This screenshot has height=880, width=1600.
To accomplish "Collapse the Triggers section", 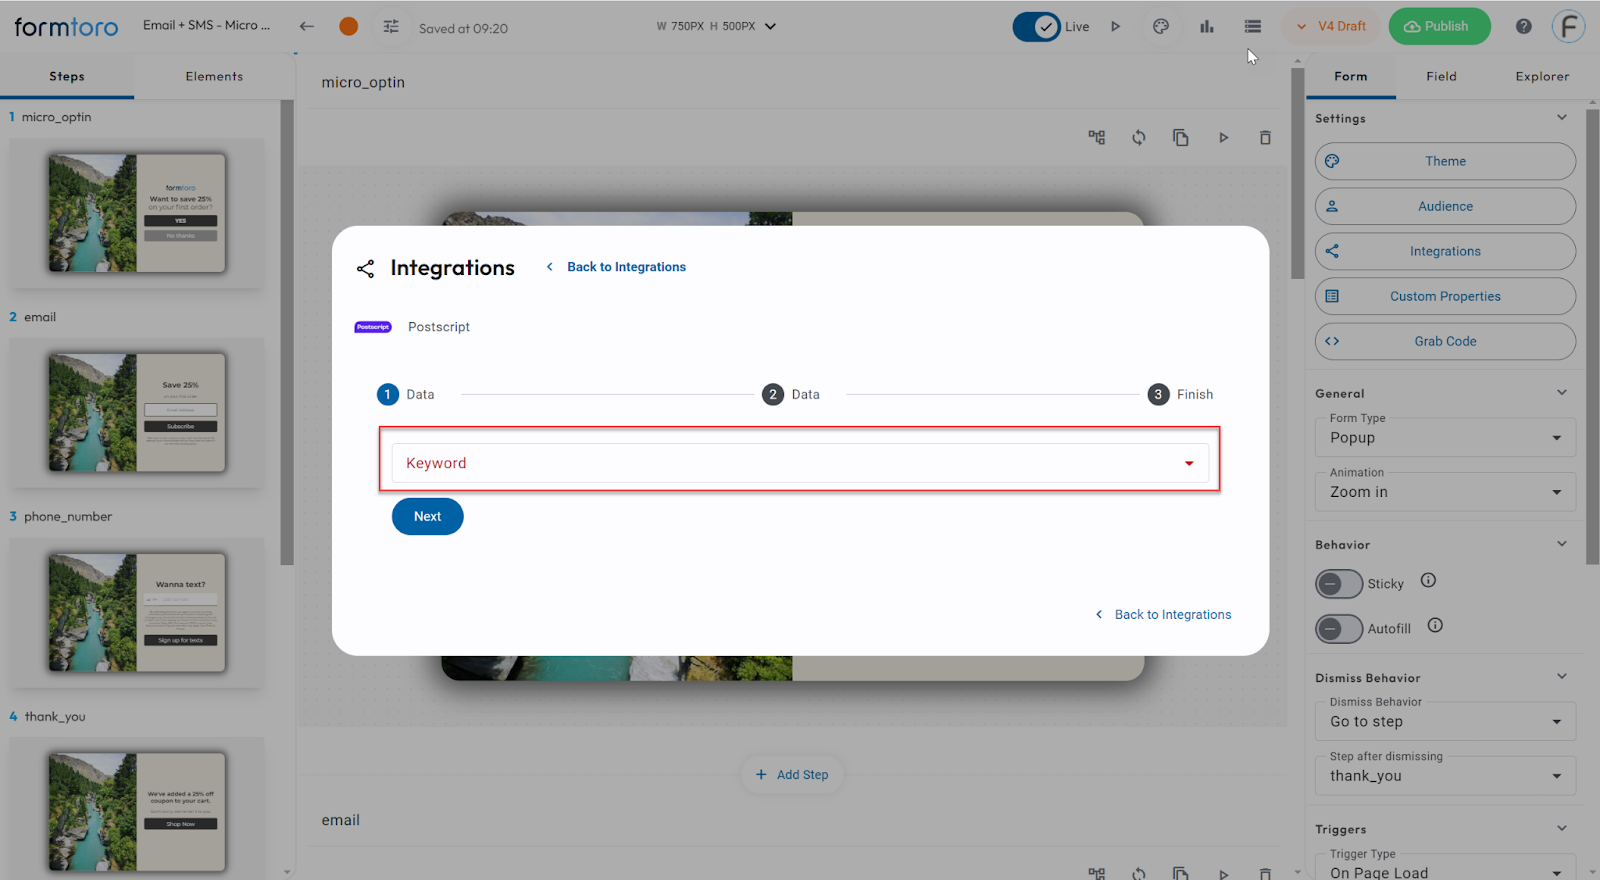I will (1562, 828).
